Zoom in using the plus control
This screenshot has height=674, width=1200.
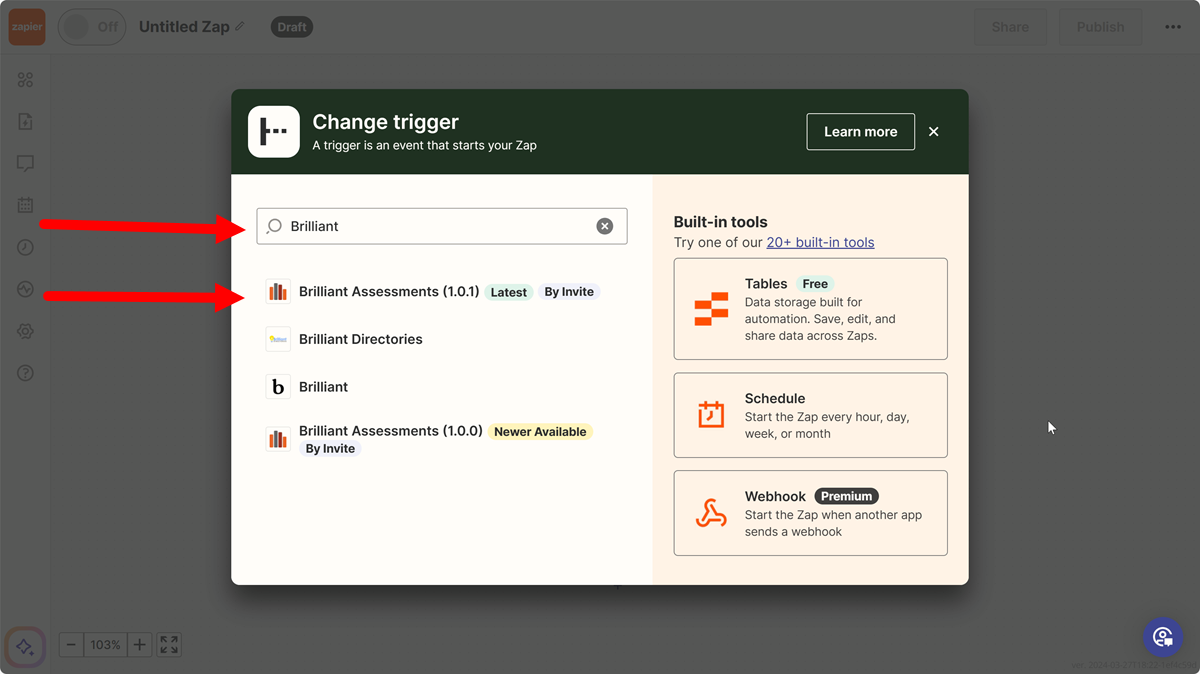pyautogui.click(x=139, y=644)
